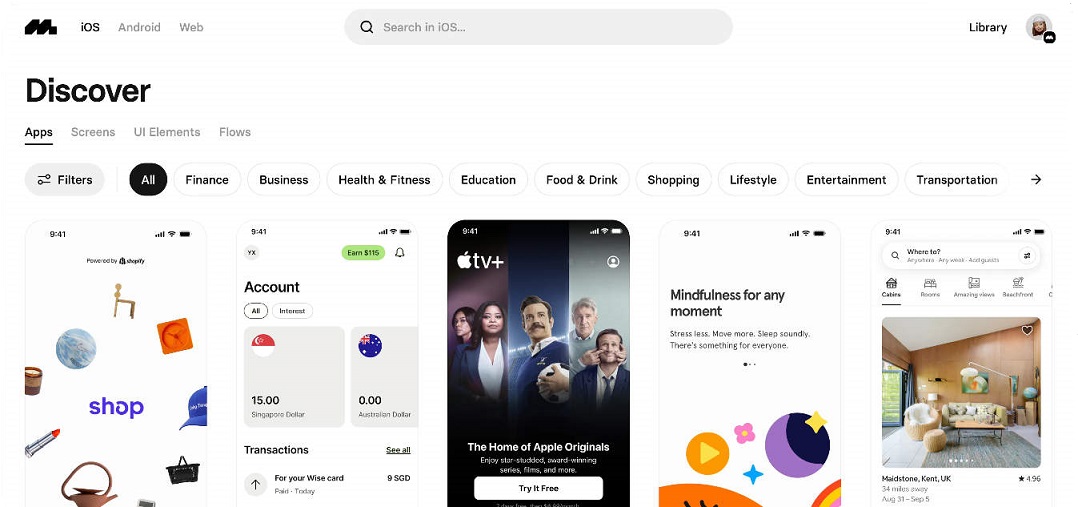Select the All category chip
The width and height of the screenshot is (1078, 507).
tap(148, 180)
